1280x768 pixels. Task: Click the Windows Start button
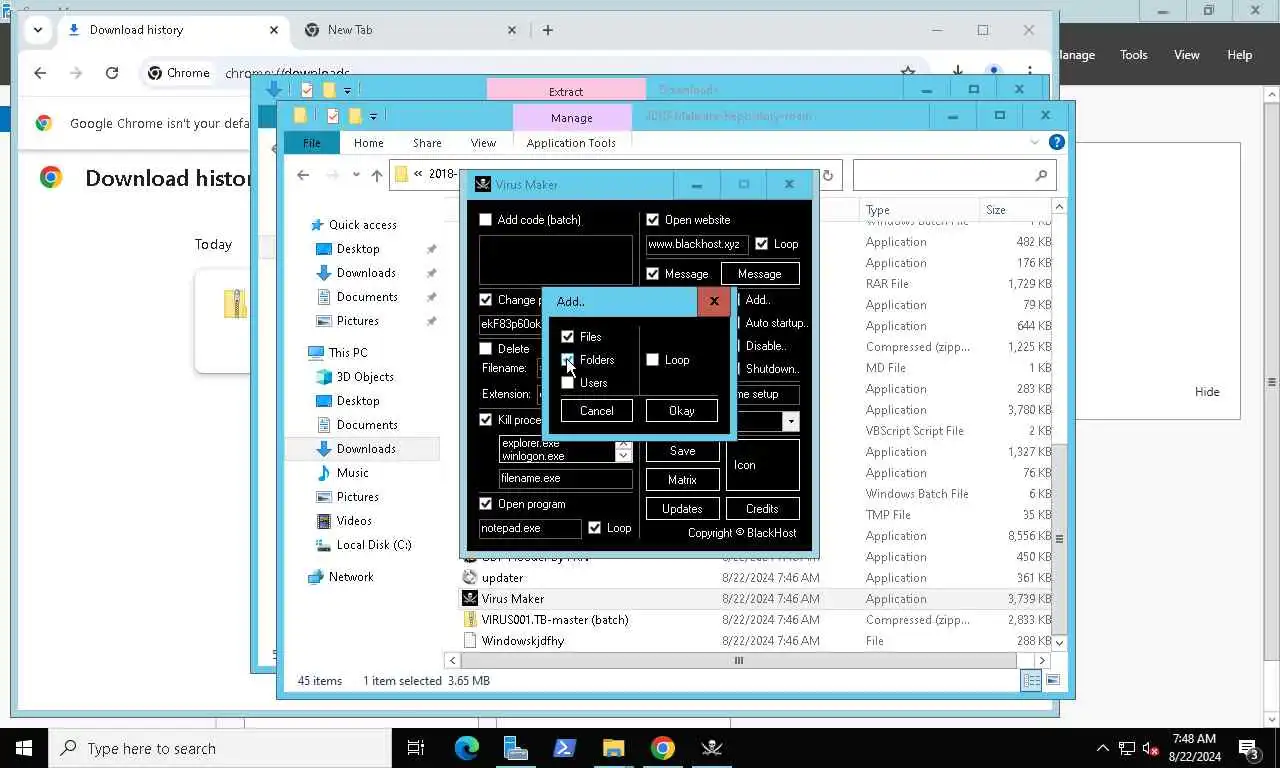pos(24,748)
